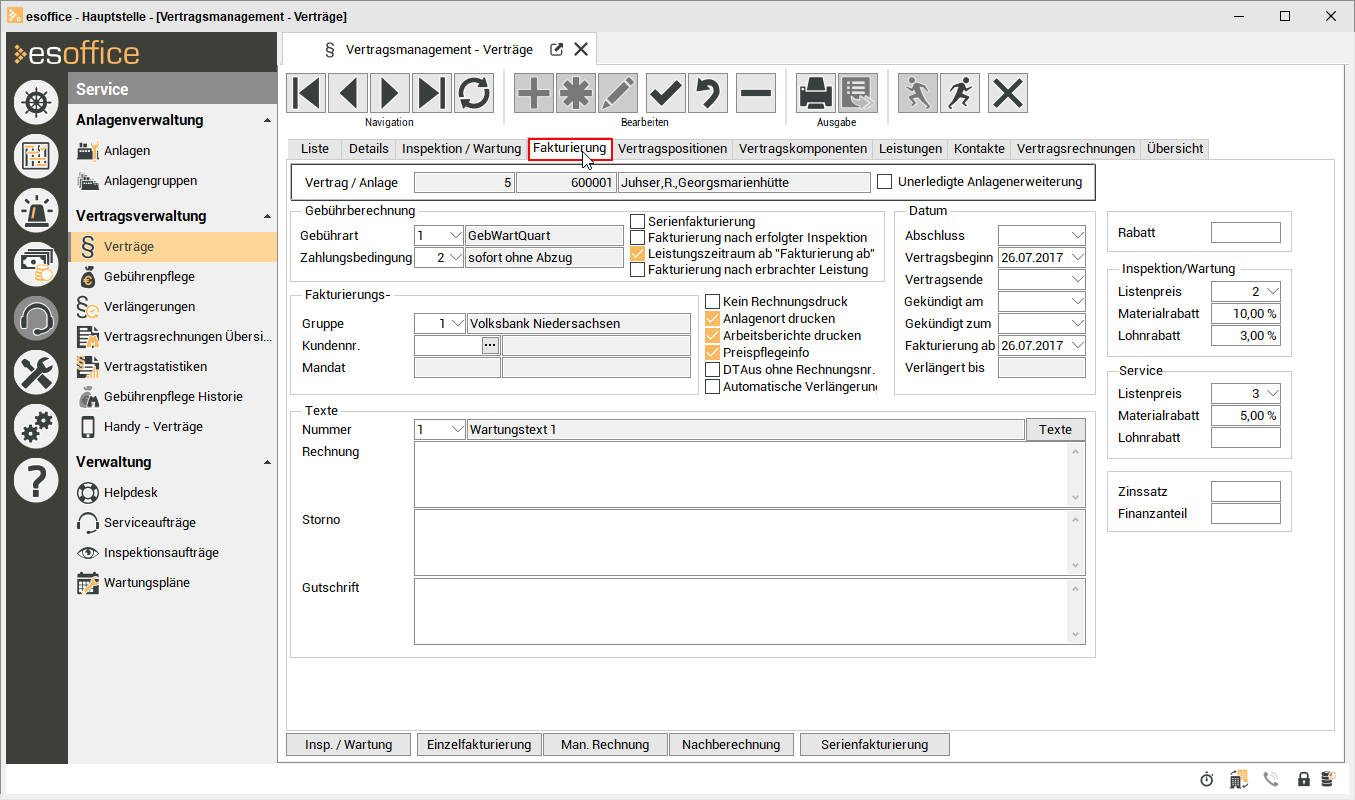Click Nachberechnung button
Viewport: 1355px width, 800px height.
731,744
